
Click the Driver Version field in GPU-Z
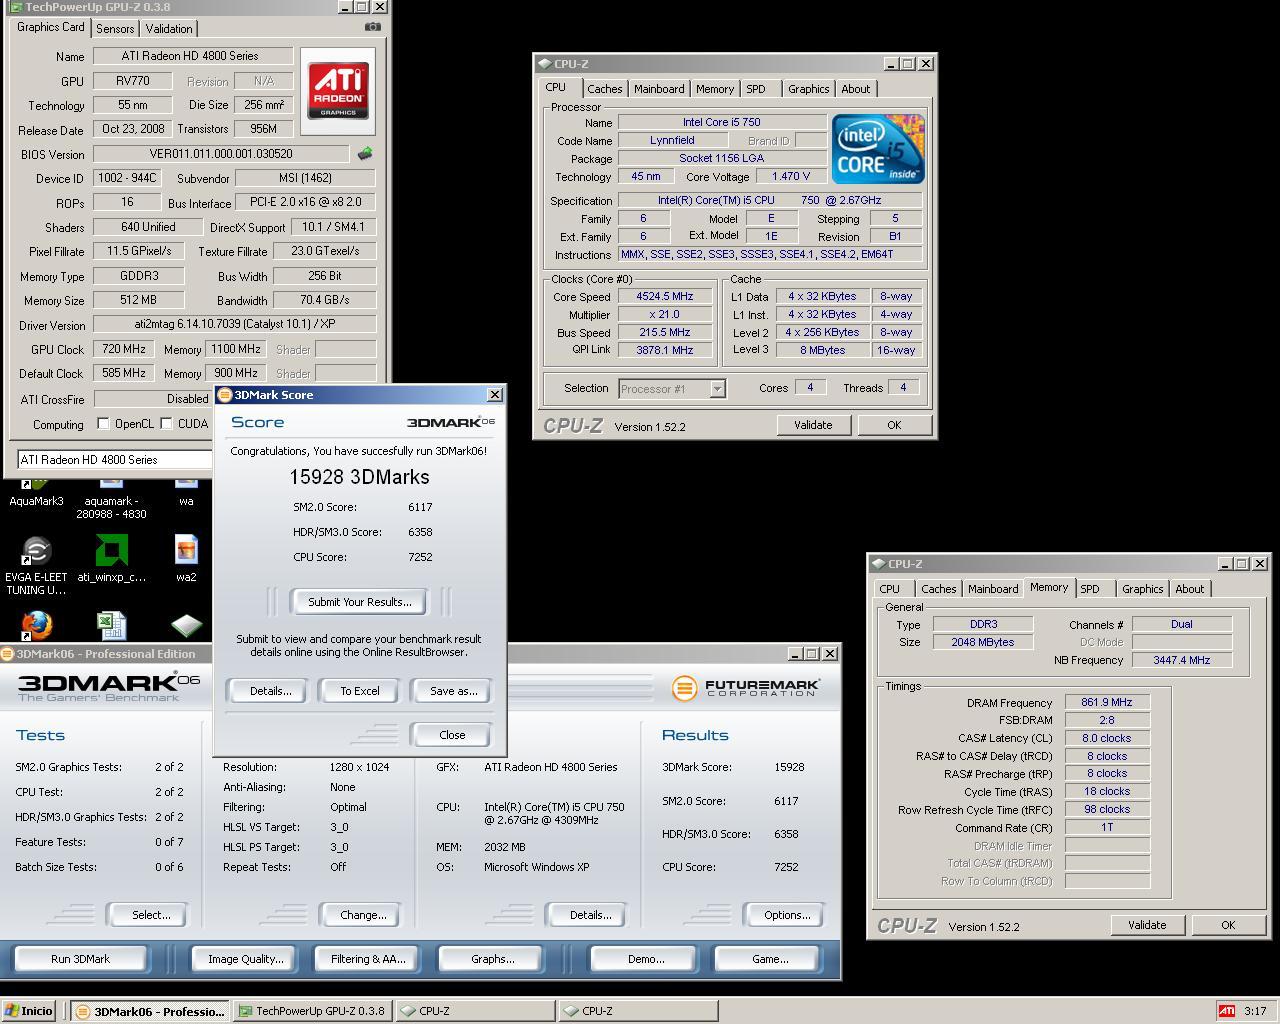[x=235, y=325]
